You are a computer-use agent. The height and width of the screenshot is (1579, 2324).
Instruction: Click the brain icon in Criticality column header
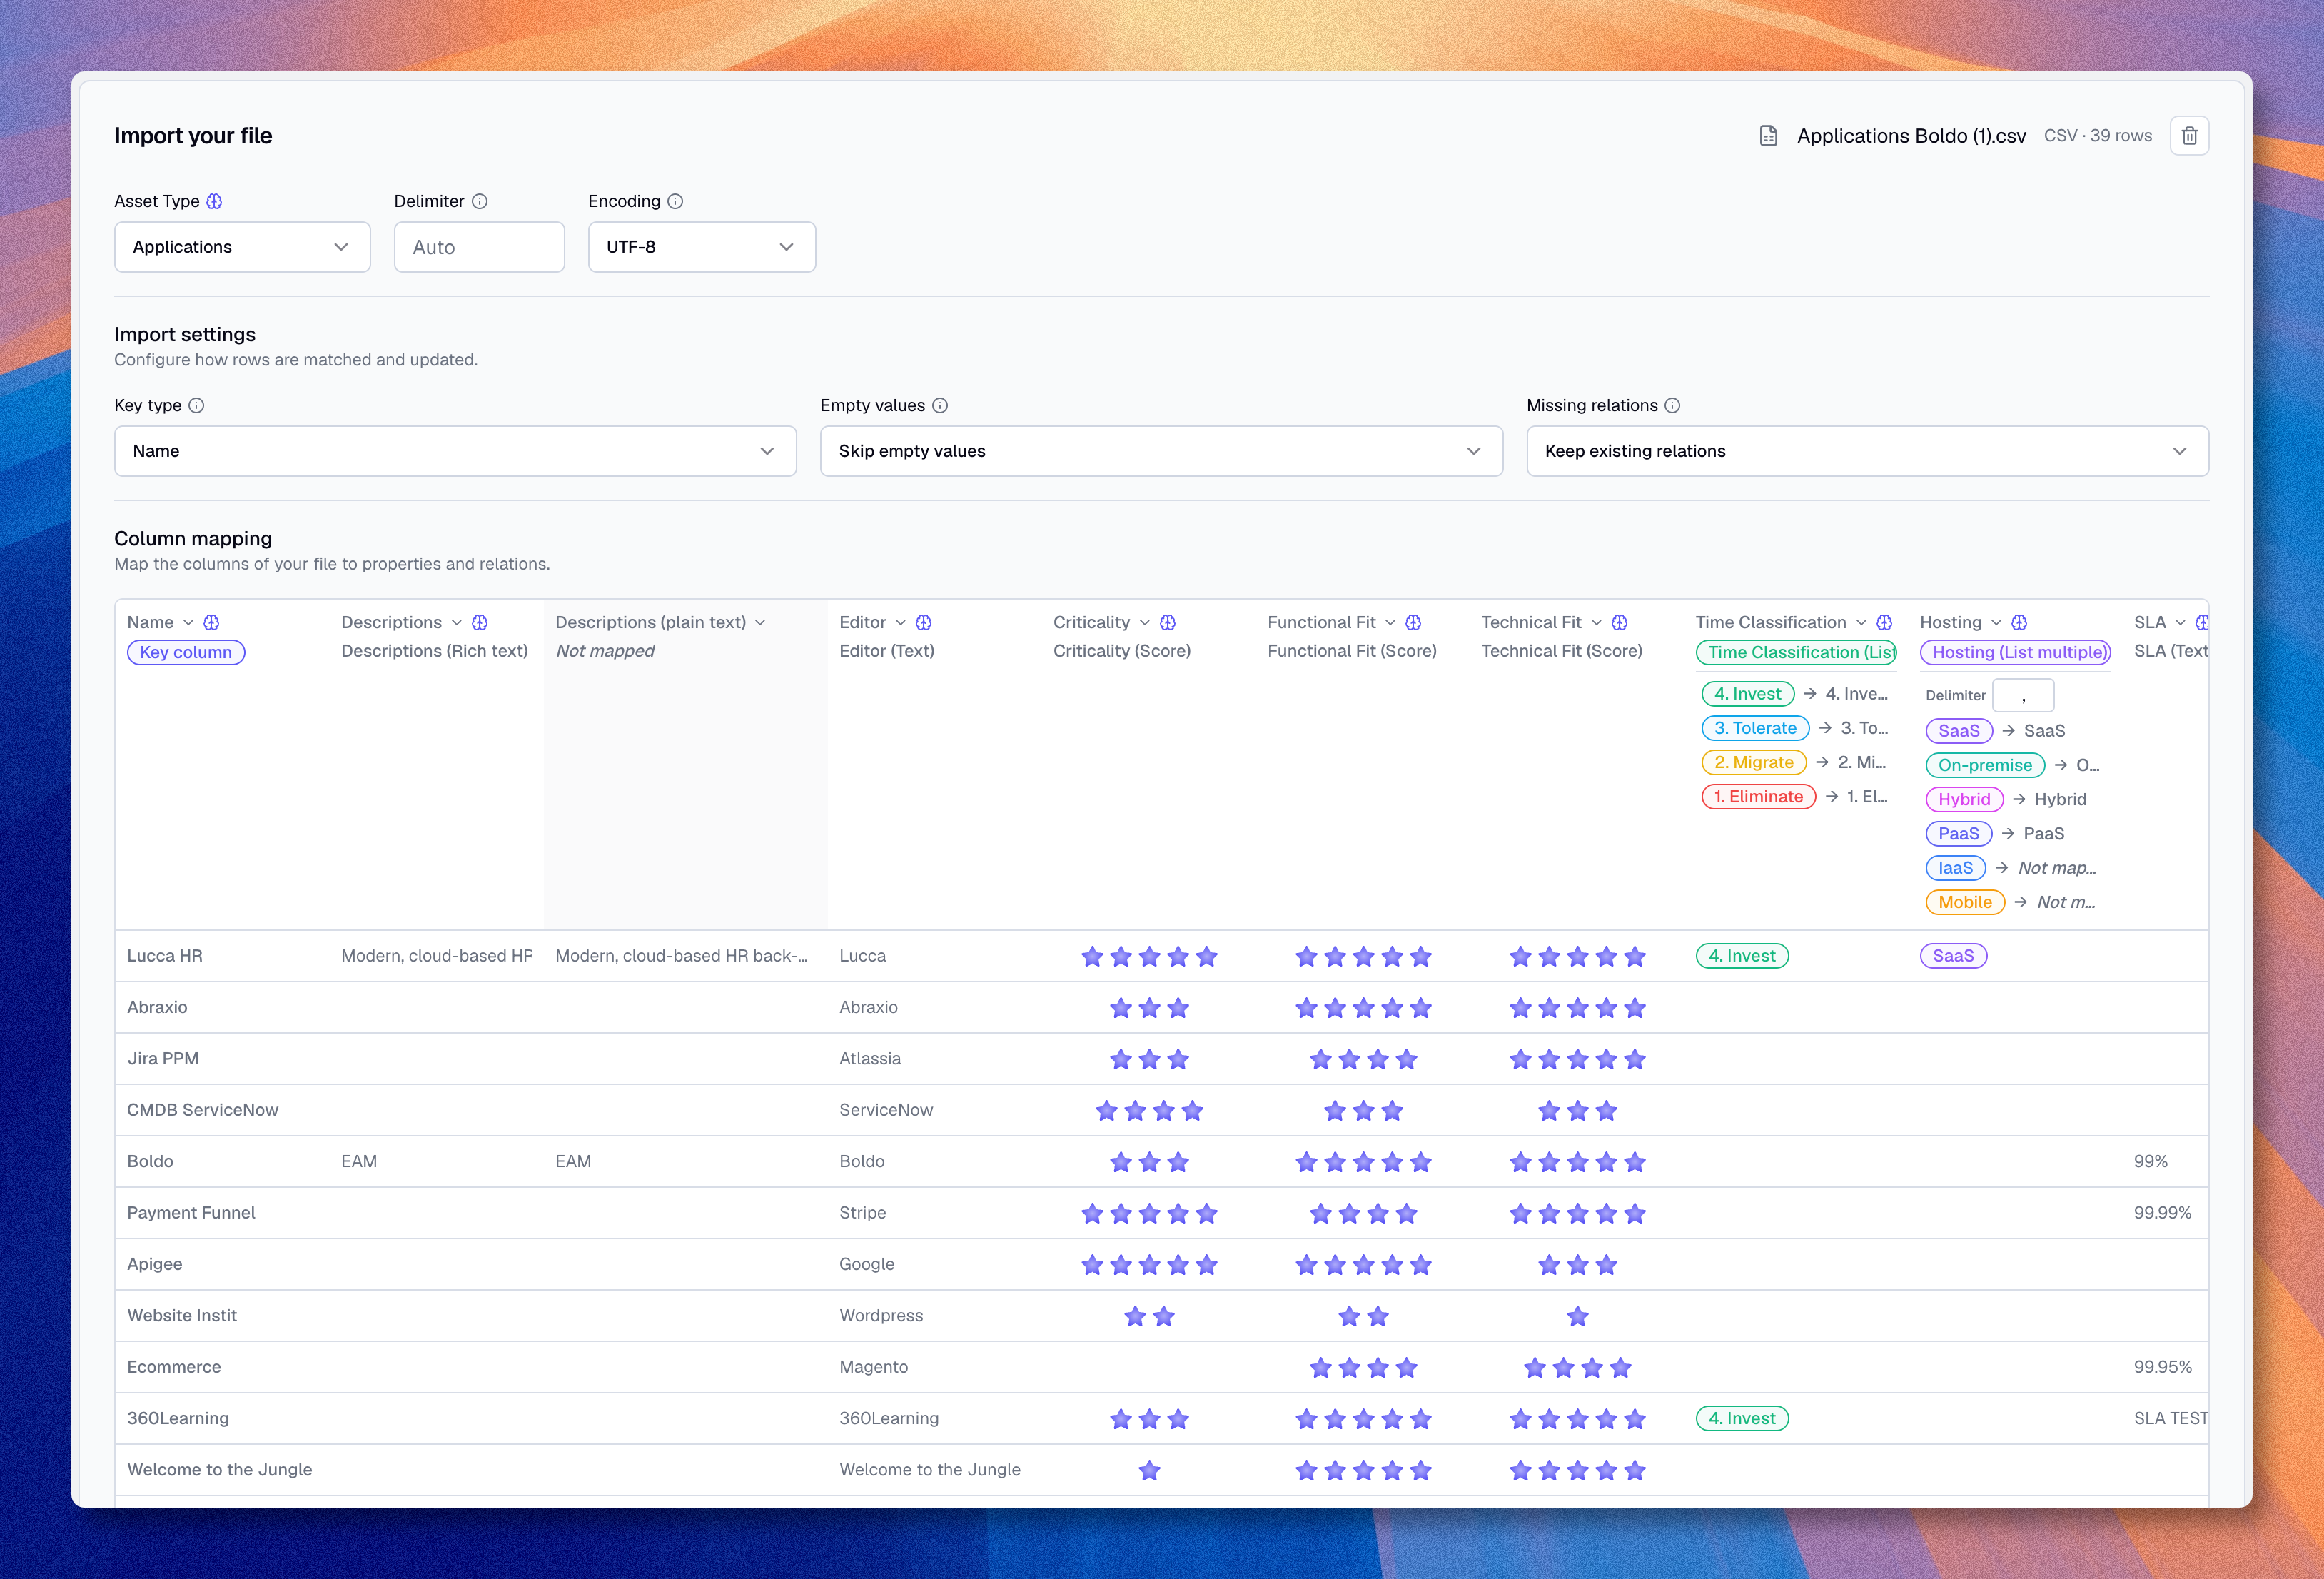(1168, 622)
